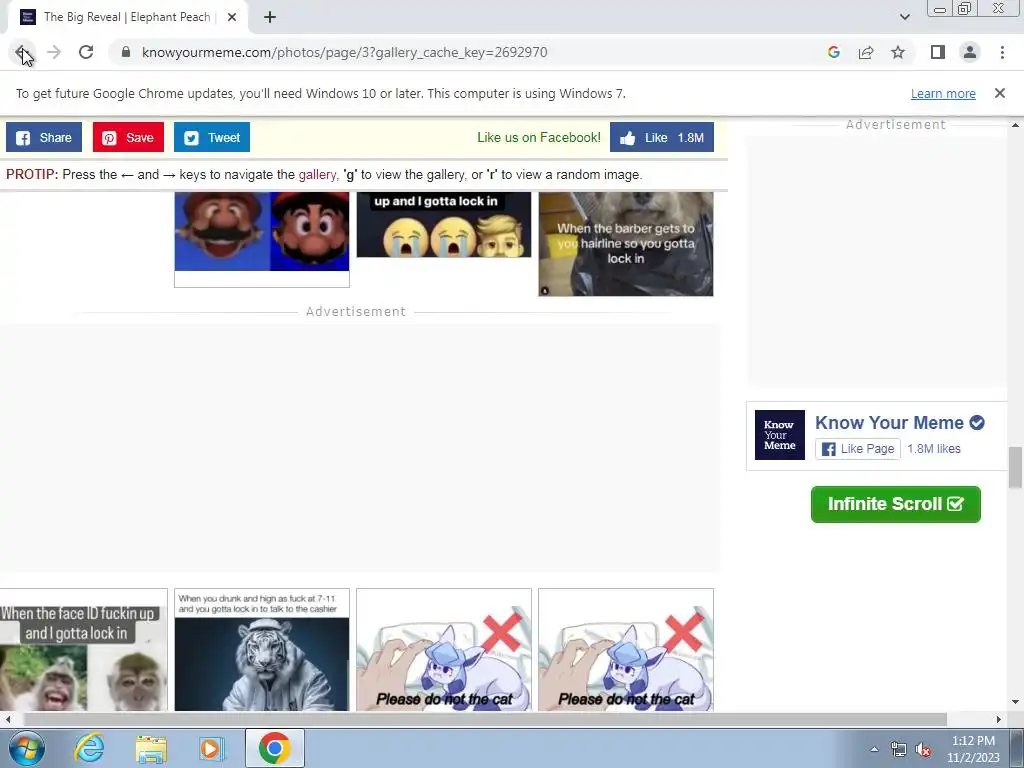
Task: Open a new tab with the plus button
Action: (x=270, y=17)
